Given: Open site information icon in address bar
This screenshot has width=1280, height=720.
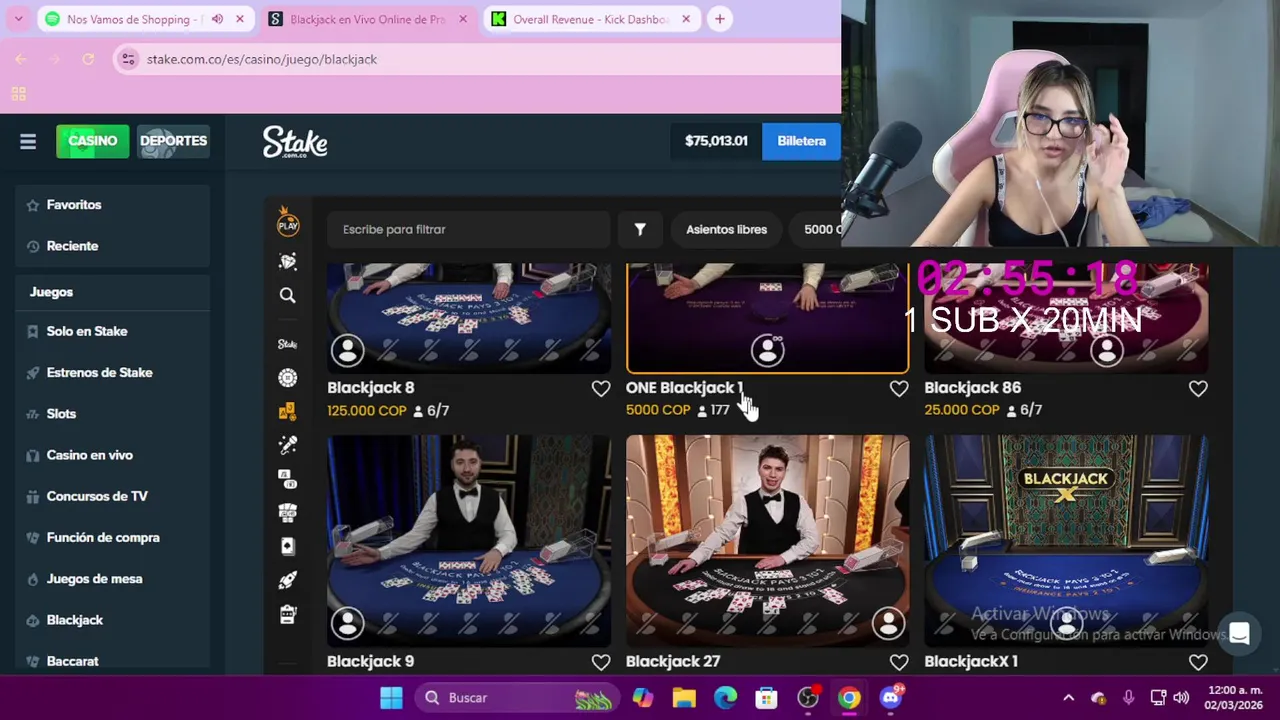Looking at the screenshot, I should (x=128, y=59).
